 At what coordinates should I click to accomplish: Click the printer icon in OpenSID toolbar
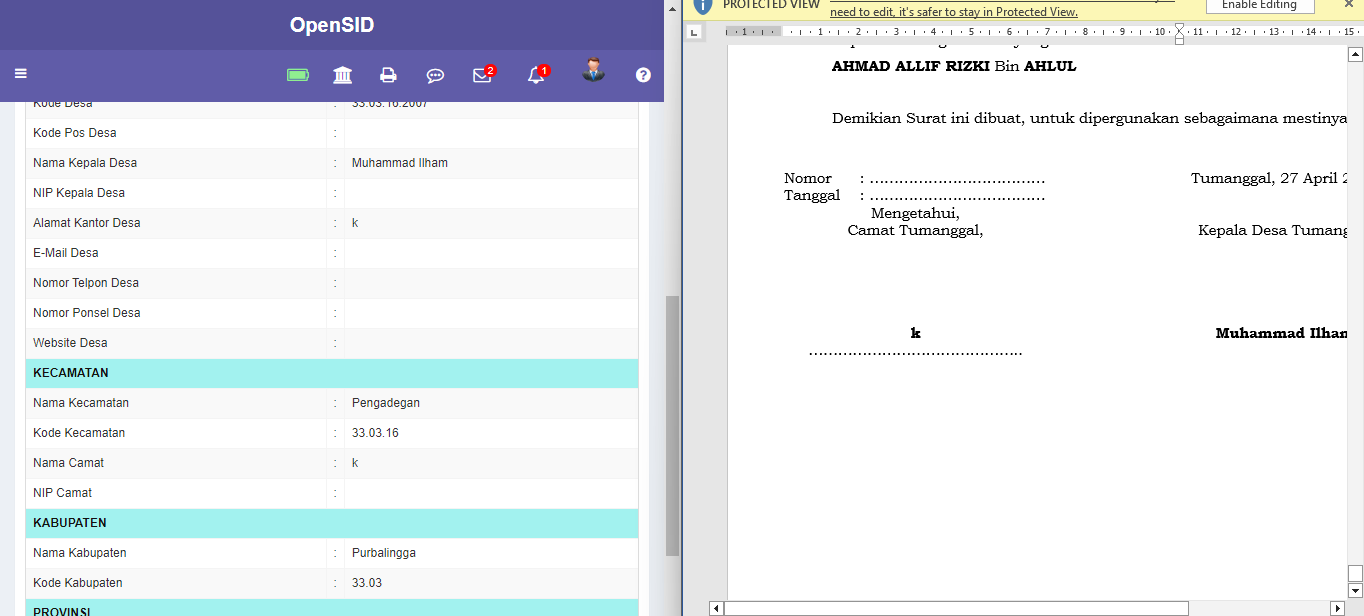click(x=388, y=74)
